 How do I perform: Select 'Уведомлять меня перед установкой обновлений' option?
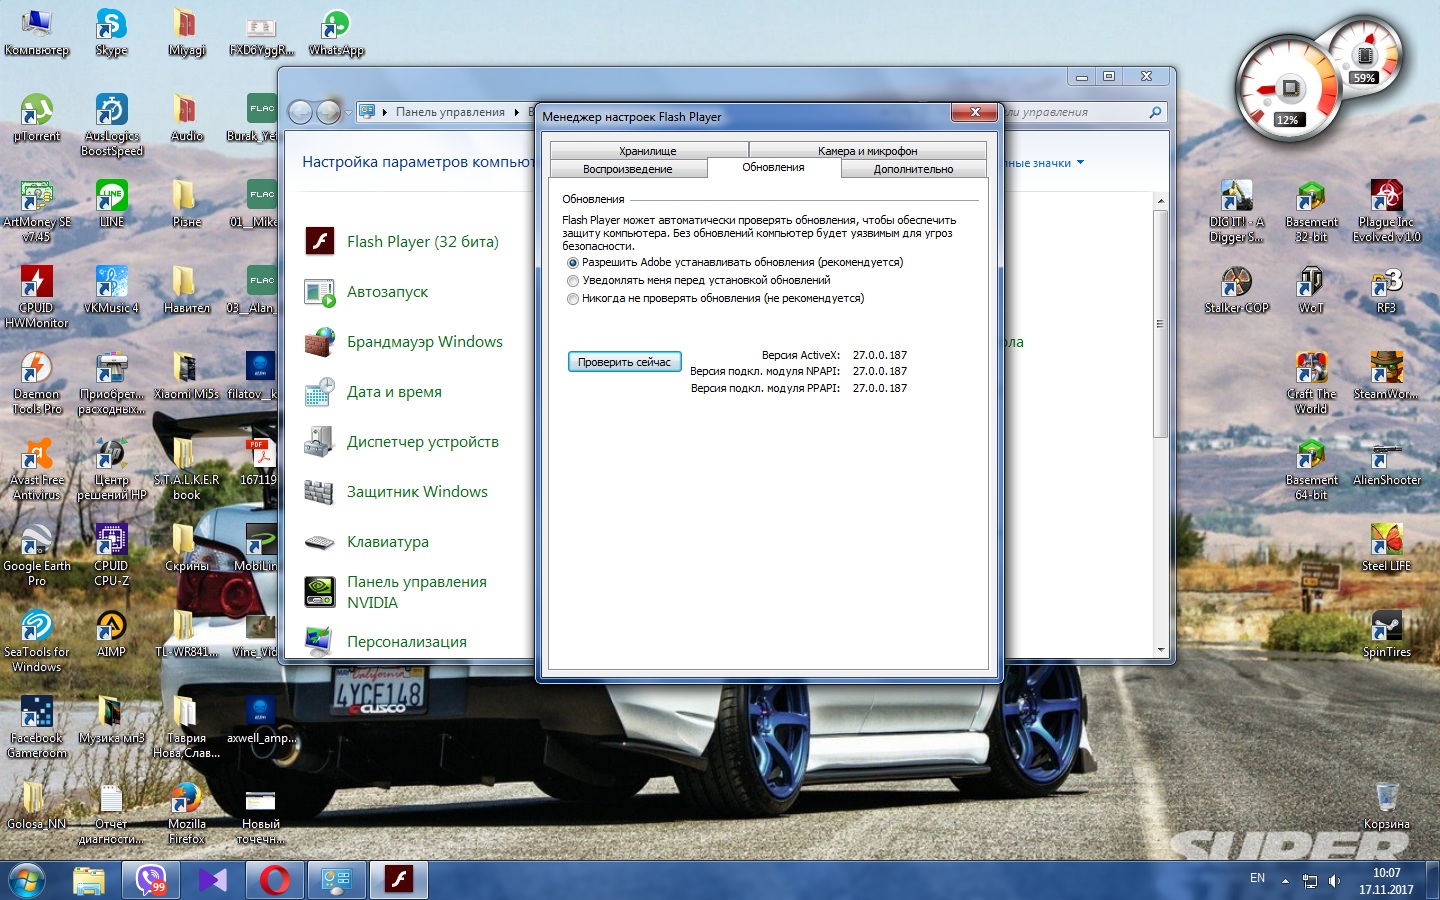pos(573,281)
